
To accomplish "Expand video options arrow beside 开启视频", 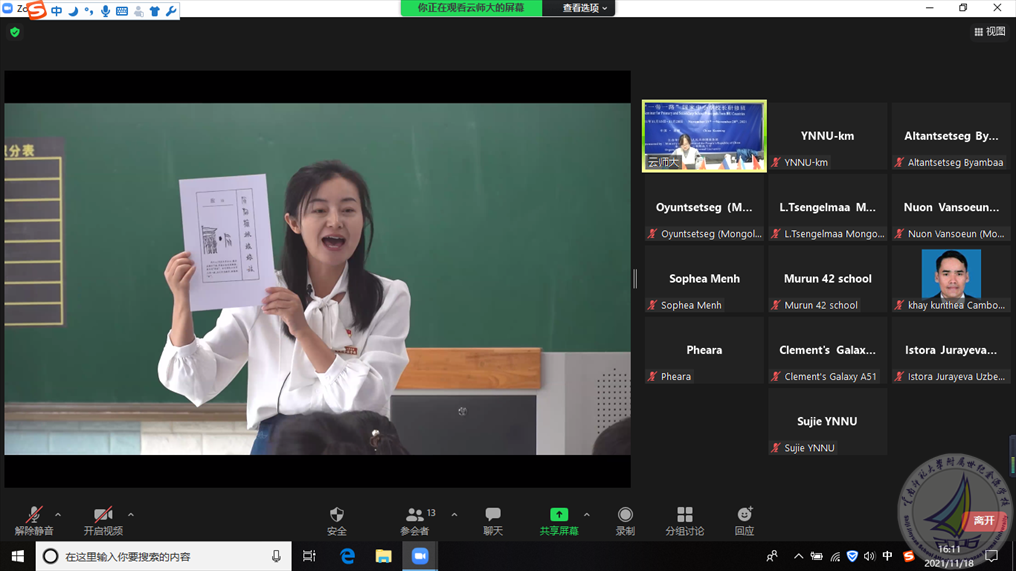I will coord(131,516).
